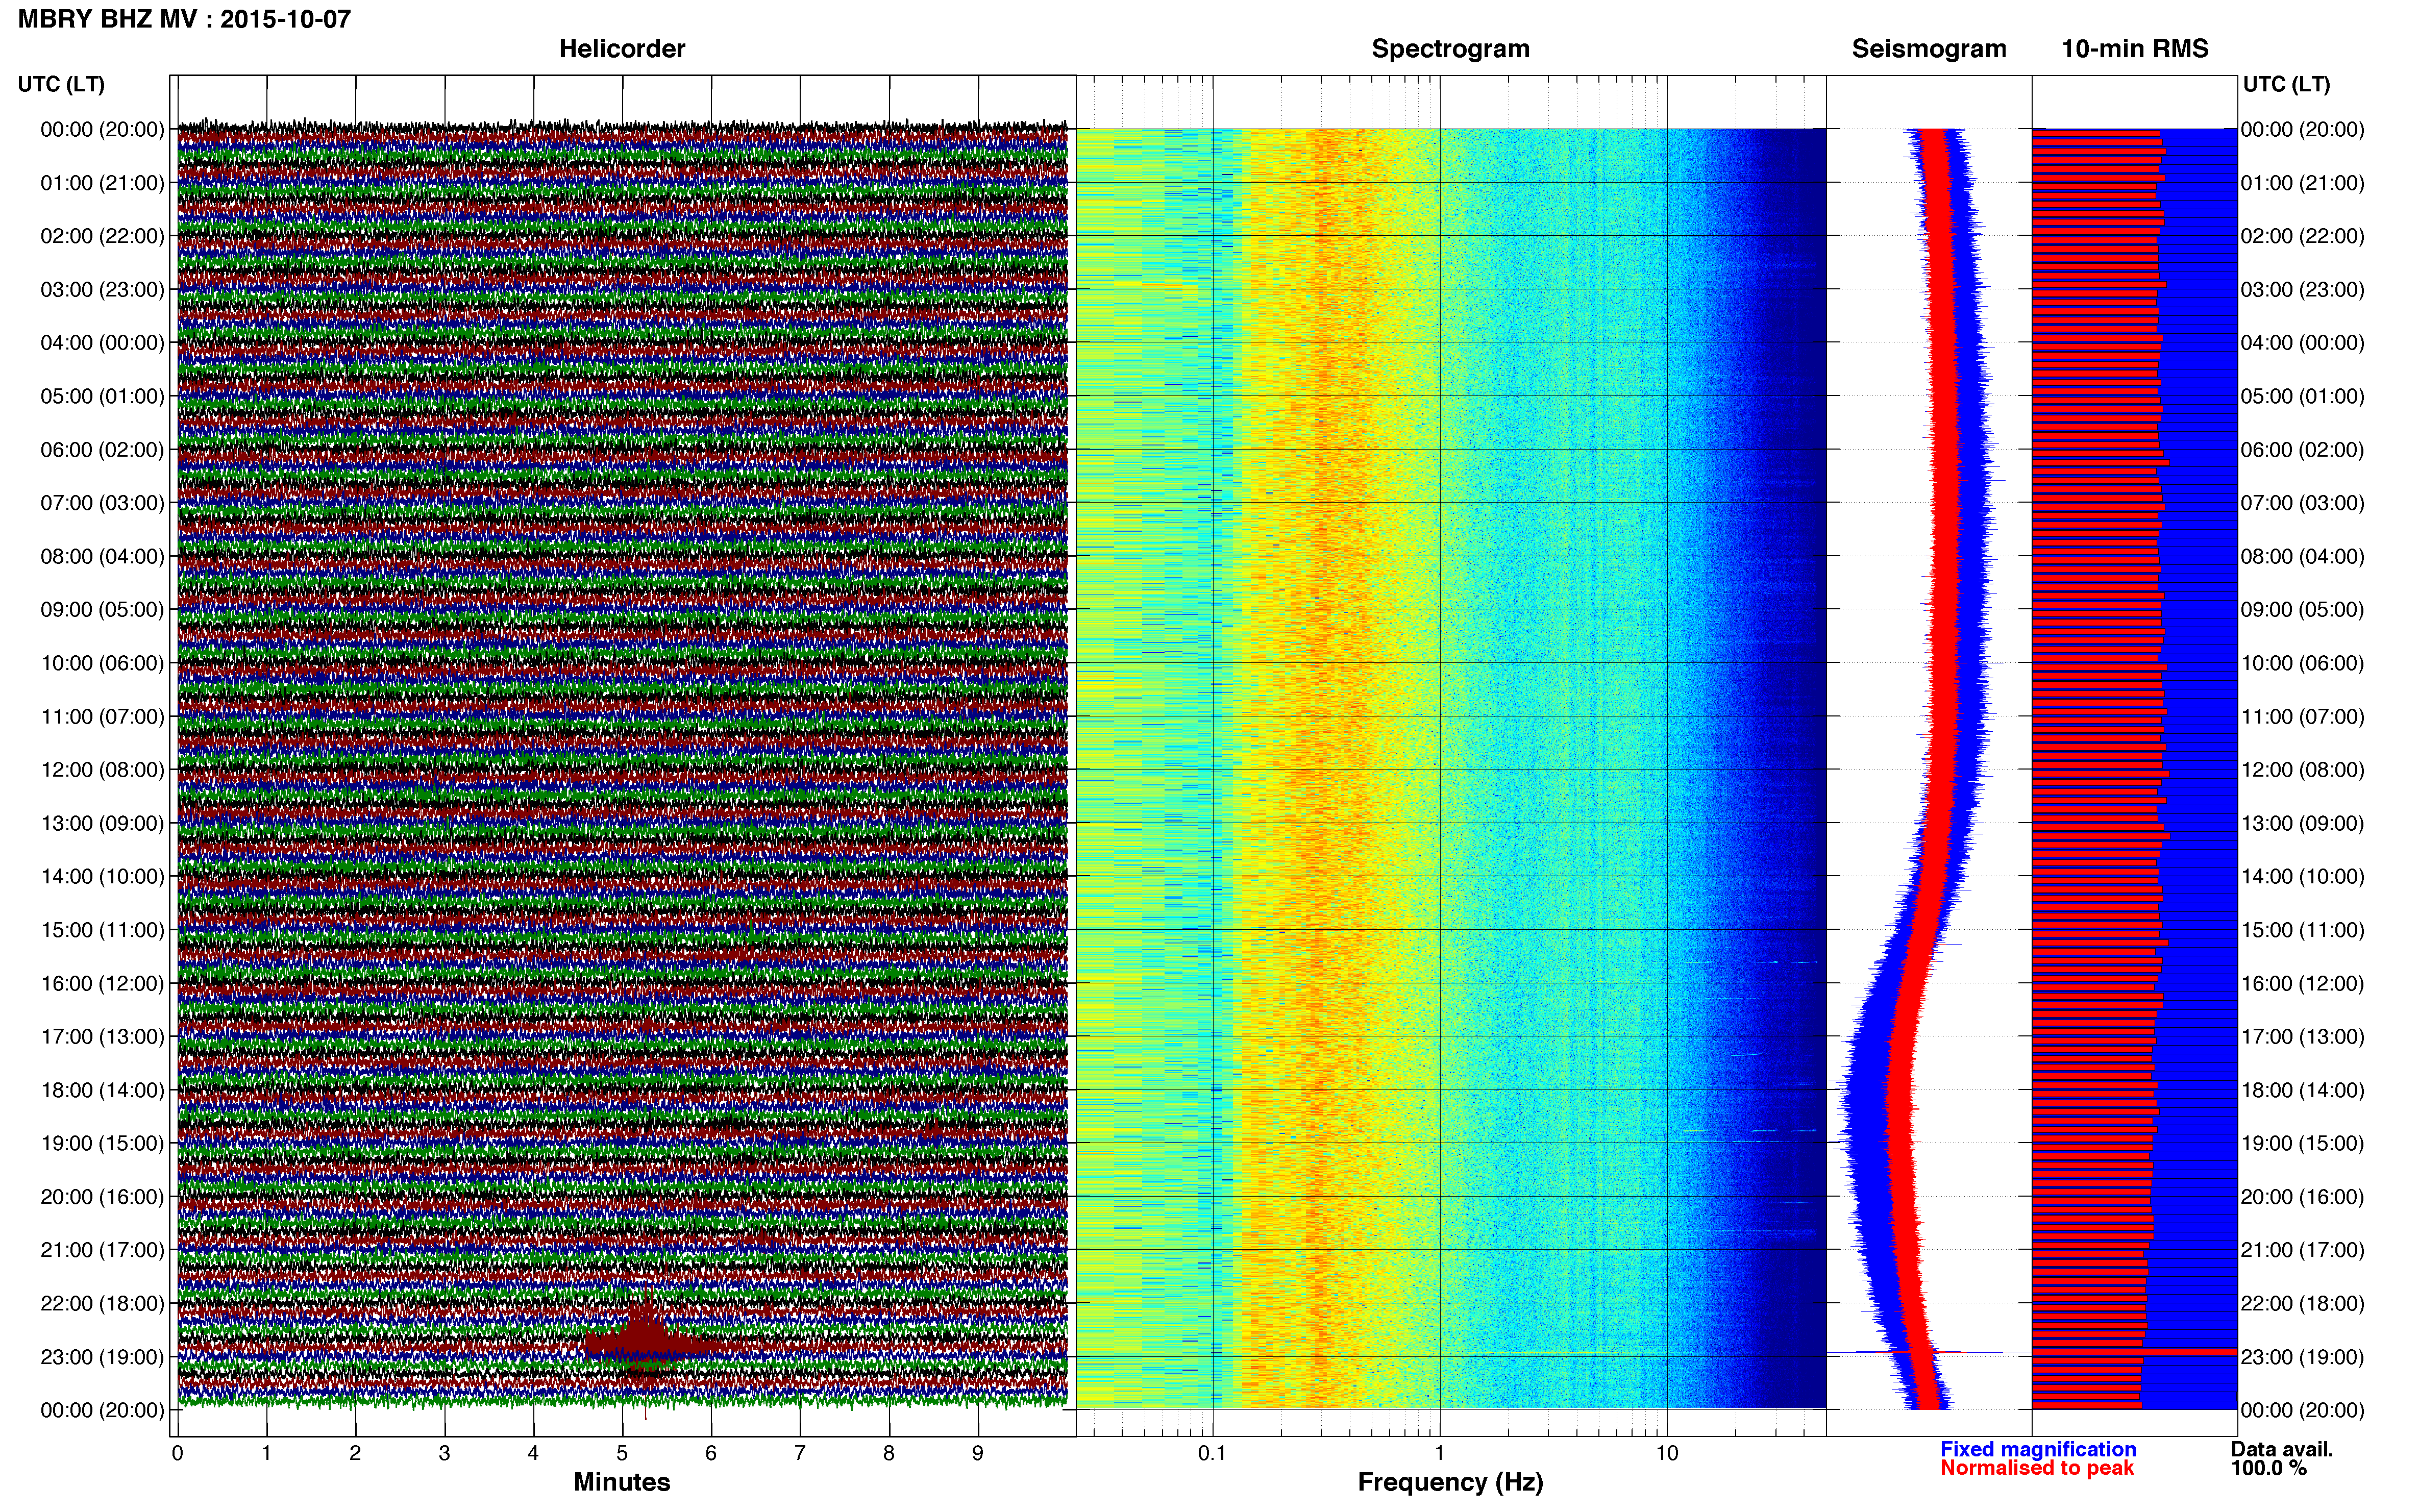The image size is (2419, 1512).
Task: Click '16:00 (12:00)' on helicorder time axis
Action: [x=102, y=984]
